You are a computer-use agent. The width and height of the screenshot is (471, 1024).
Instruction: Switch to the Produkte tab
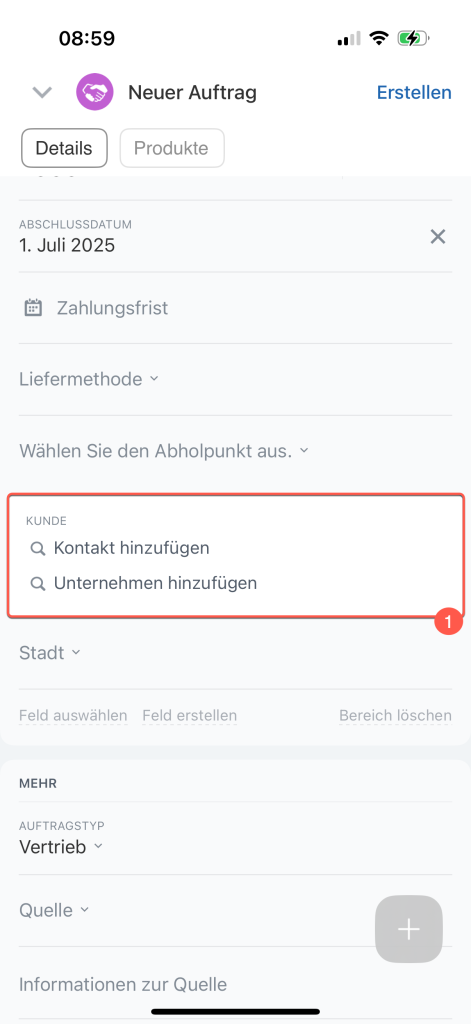[x=172, y=148]
